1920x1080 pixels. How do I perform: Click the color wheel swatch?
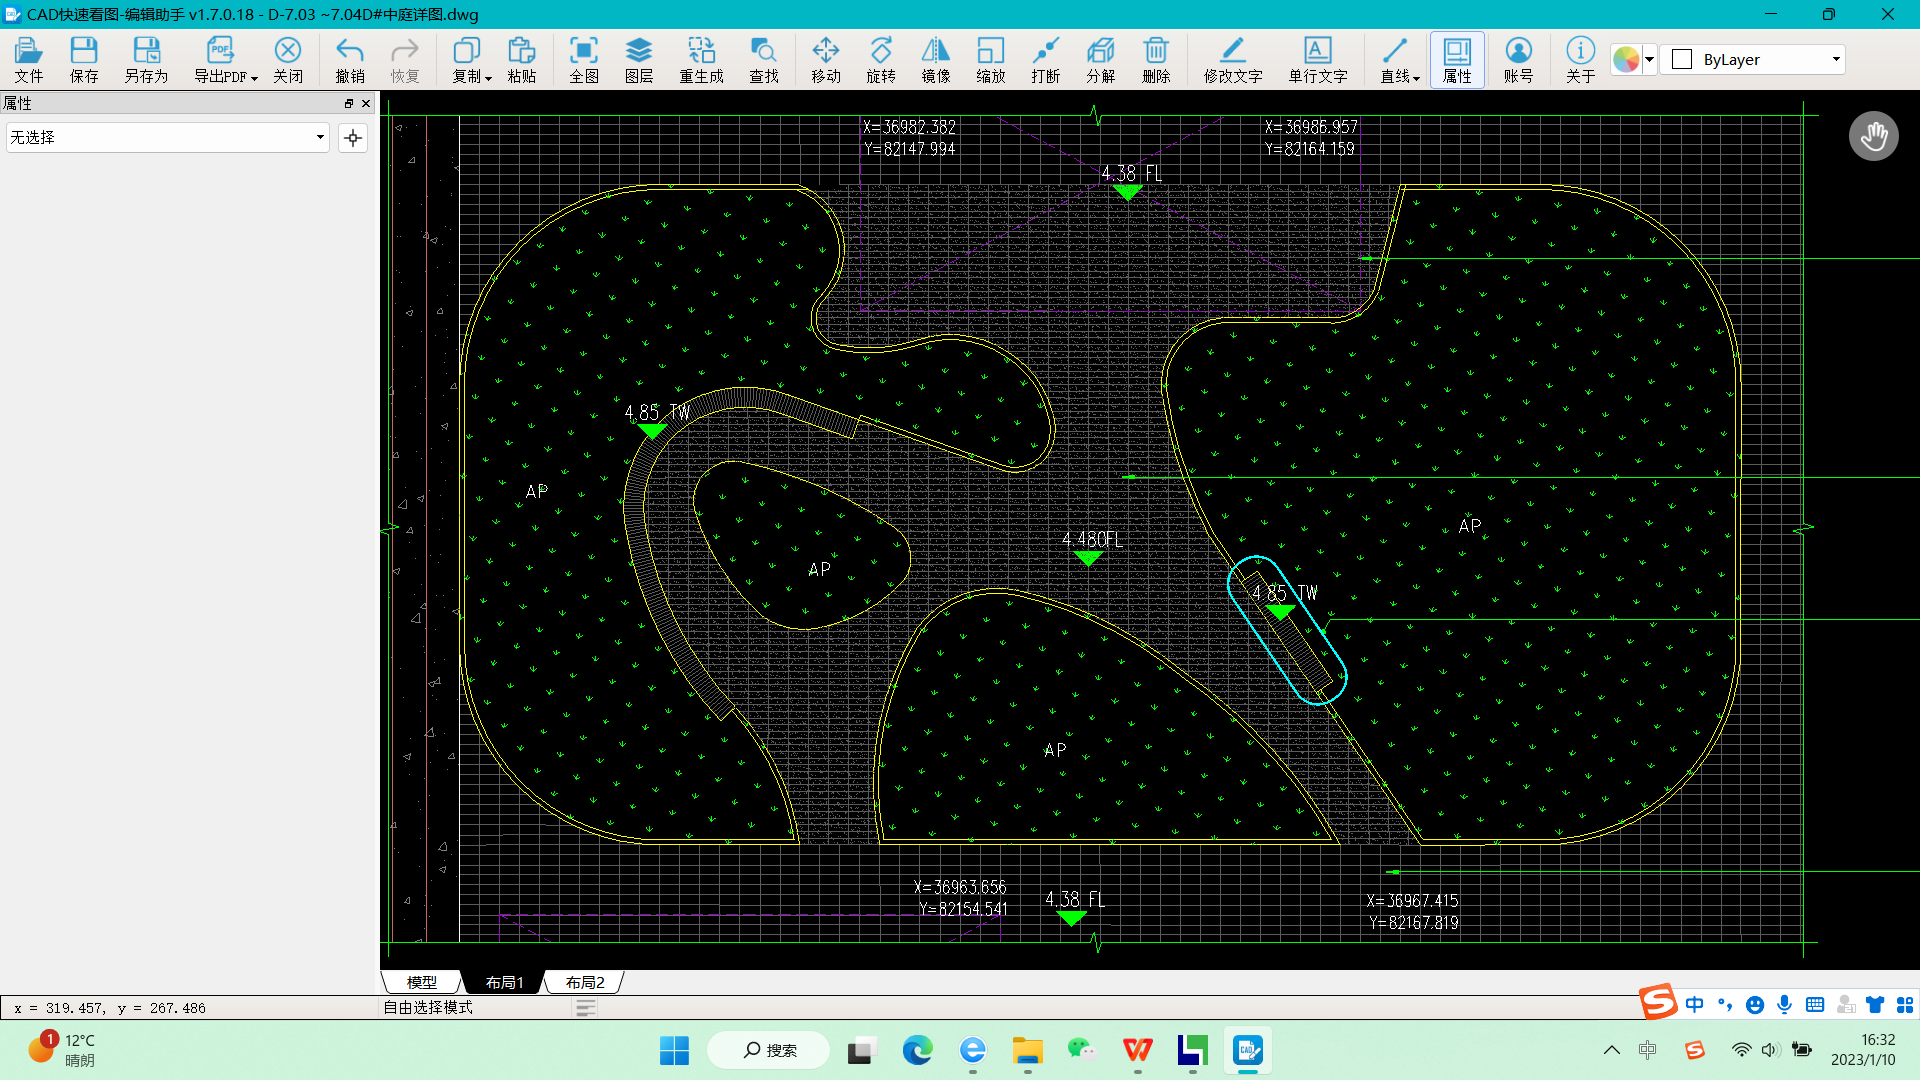coord(1626,59)
